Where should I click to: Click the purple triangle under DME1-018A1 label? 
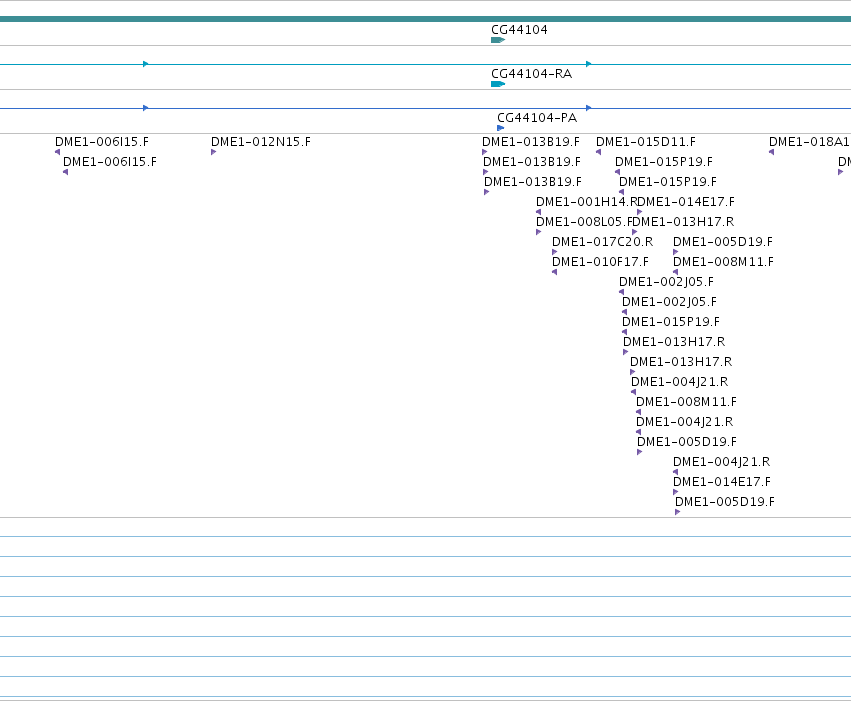[x=771, y=152]
